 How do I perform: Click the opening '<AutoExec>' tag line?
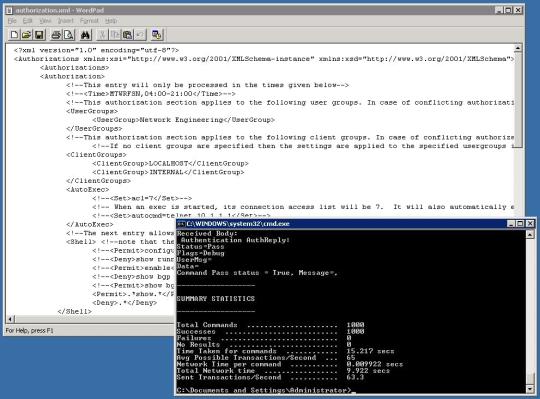click(x=87, y=190)
